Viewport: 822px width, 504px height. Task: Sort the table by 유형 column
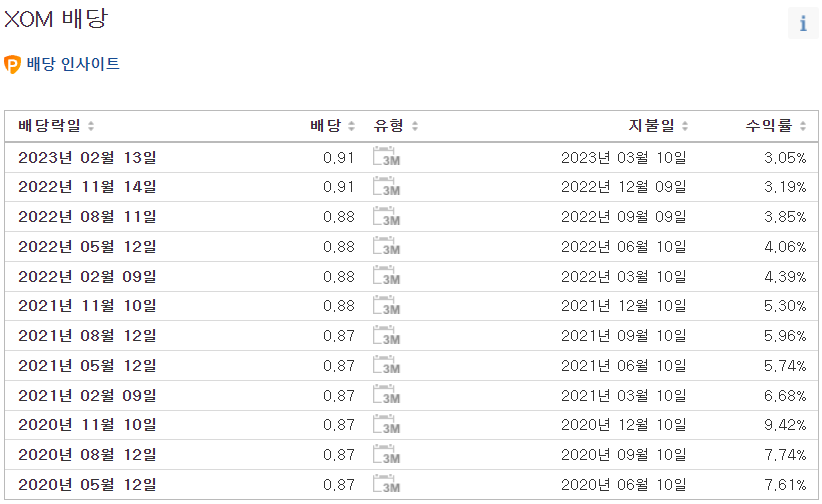coord(396,126)
